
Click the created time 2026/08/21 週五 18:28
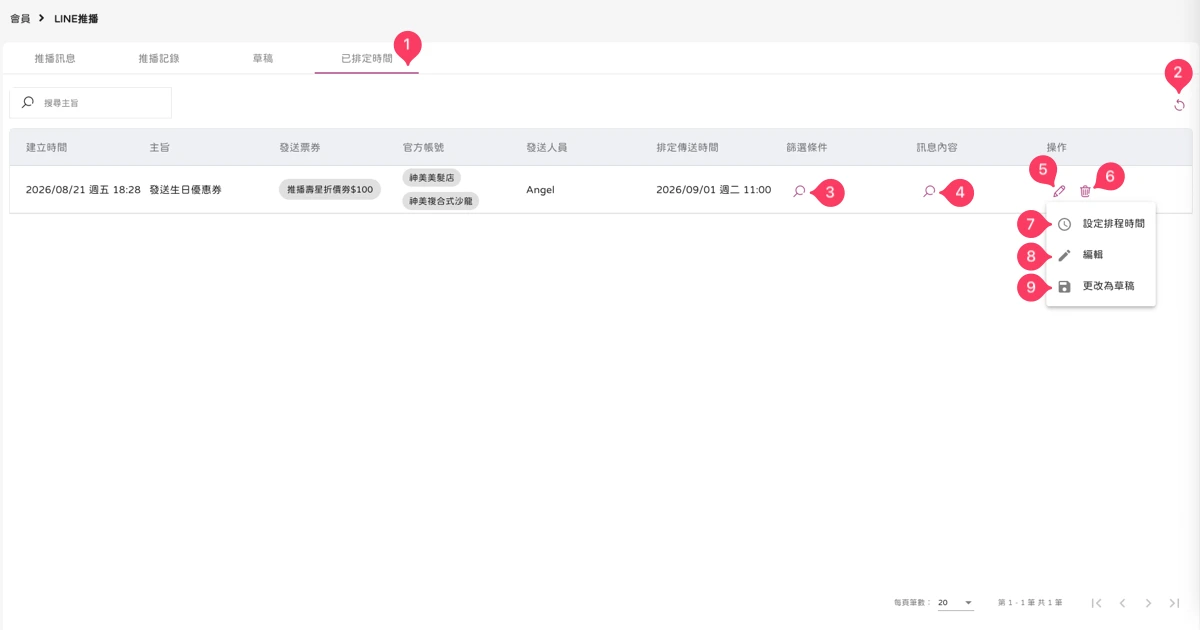coord(83,190)
